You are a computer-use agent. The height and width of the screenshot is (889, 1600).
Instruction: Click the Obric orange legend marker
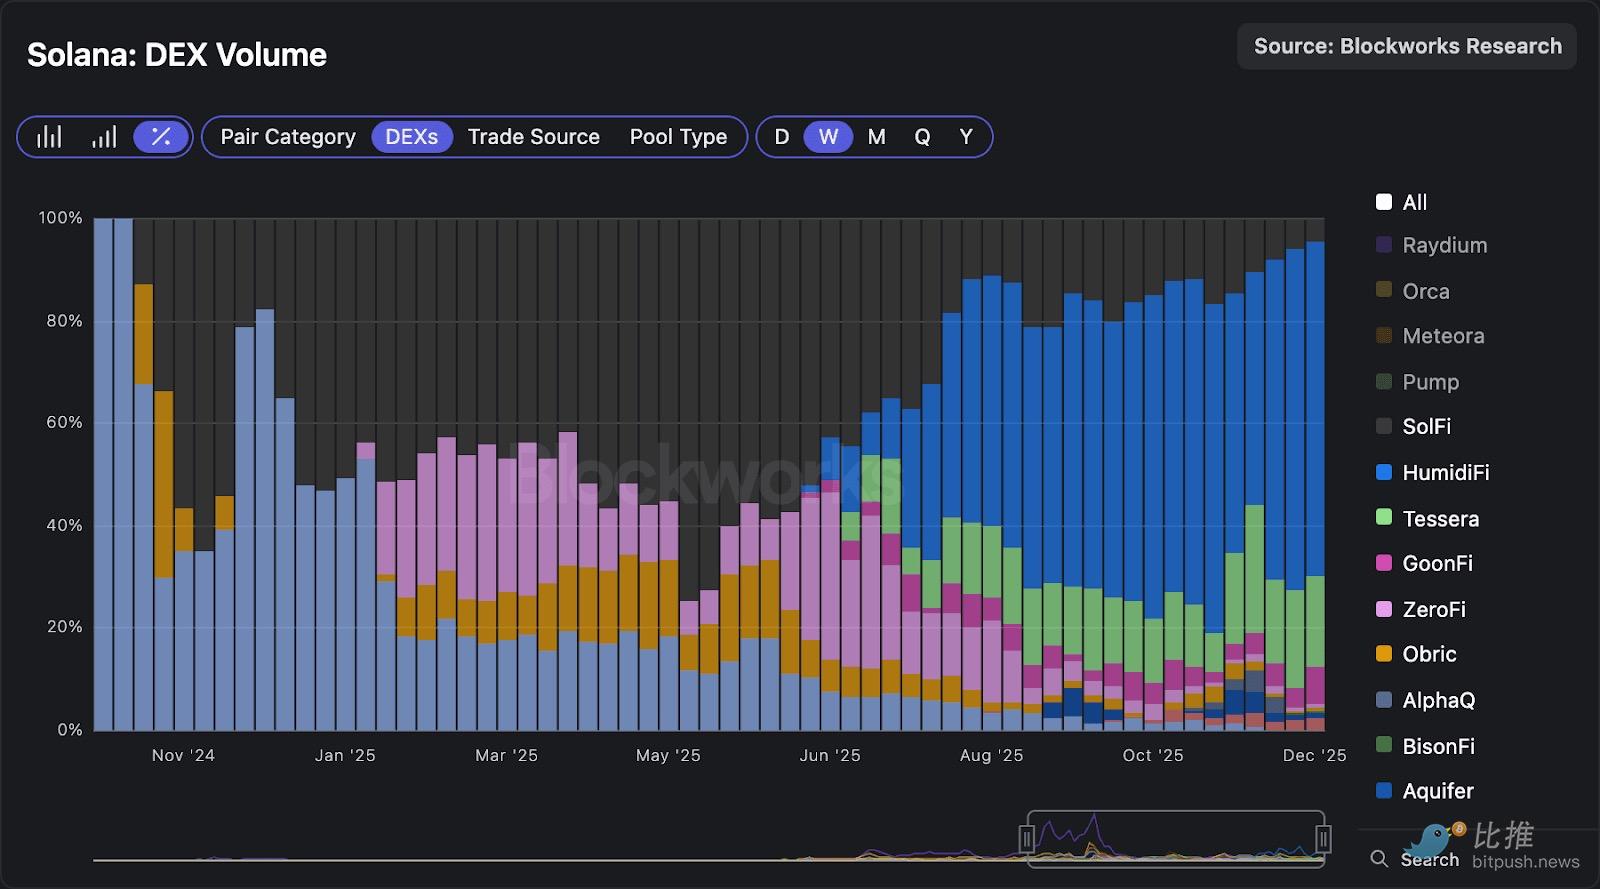(x=1384, y=654)
